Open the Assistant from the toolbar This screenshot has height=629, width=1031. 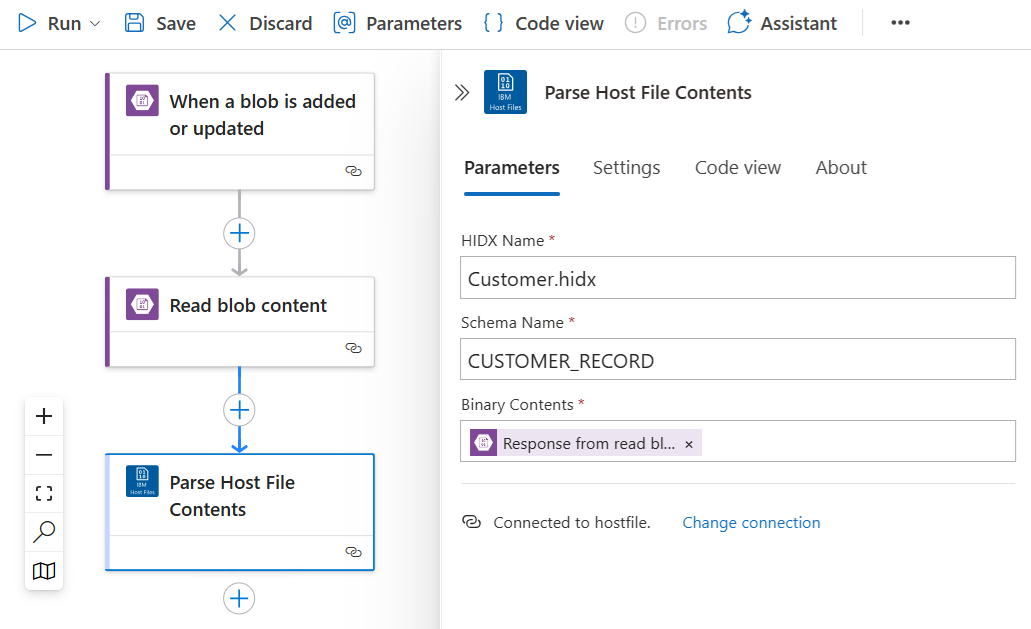point(782,23)
